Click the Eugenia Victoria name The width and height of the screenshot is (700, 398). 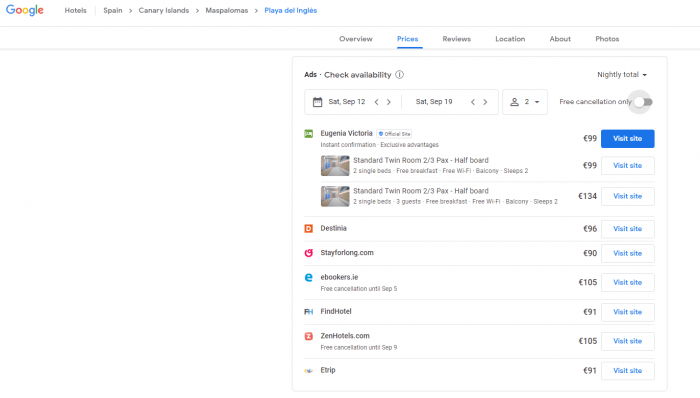click(x=346, y=133)
